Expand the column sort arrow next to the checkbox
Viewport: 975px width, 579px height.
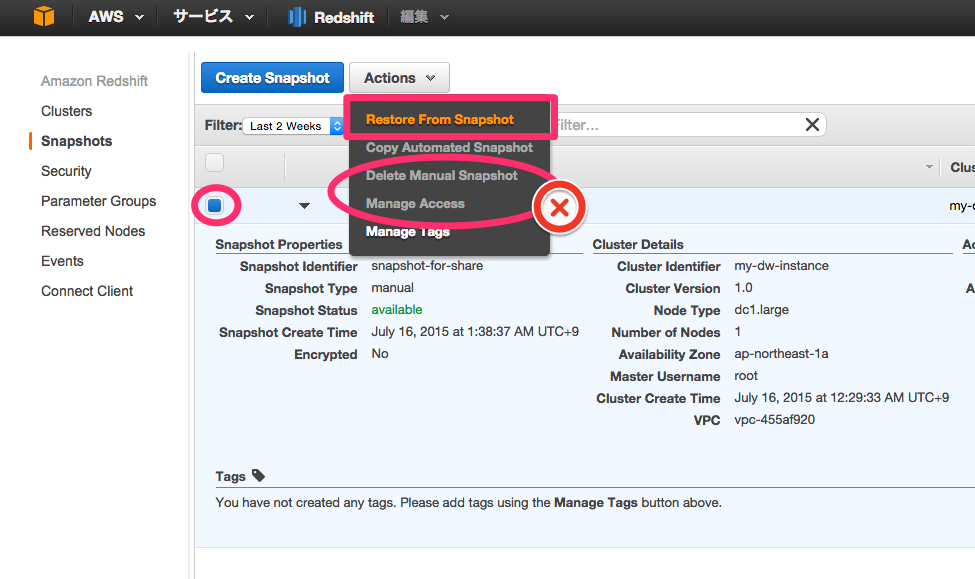click(x=304, y=205)
